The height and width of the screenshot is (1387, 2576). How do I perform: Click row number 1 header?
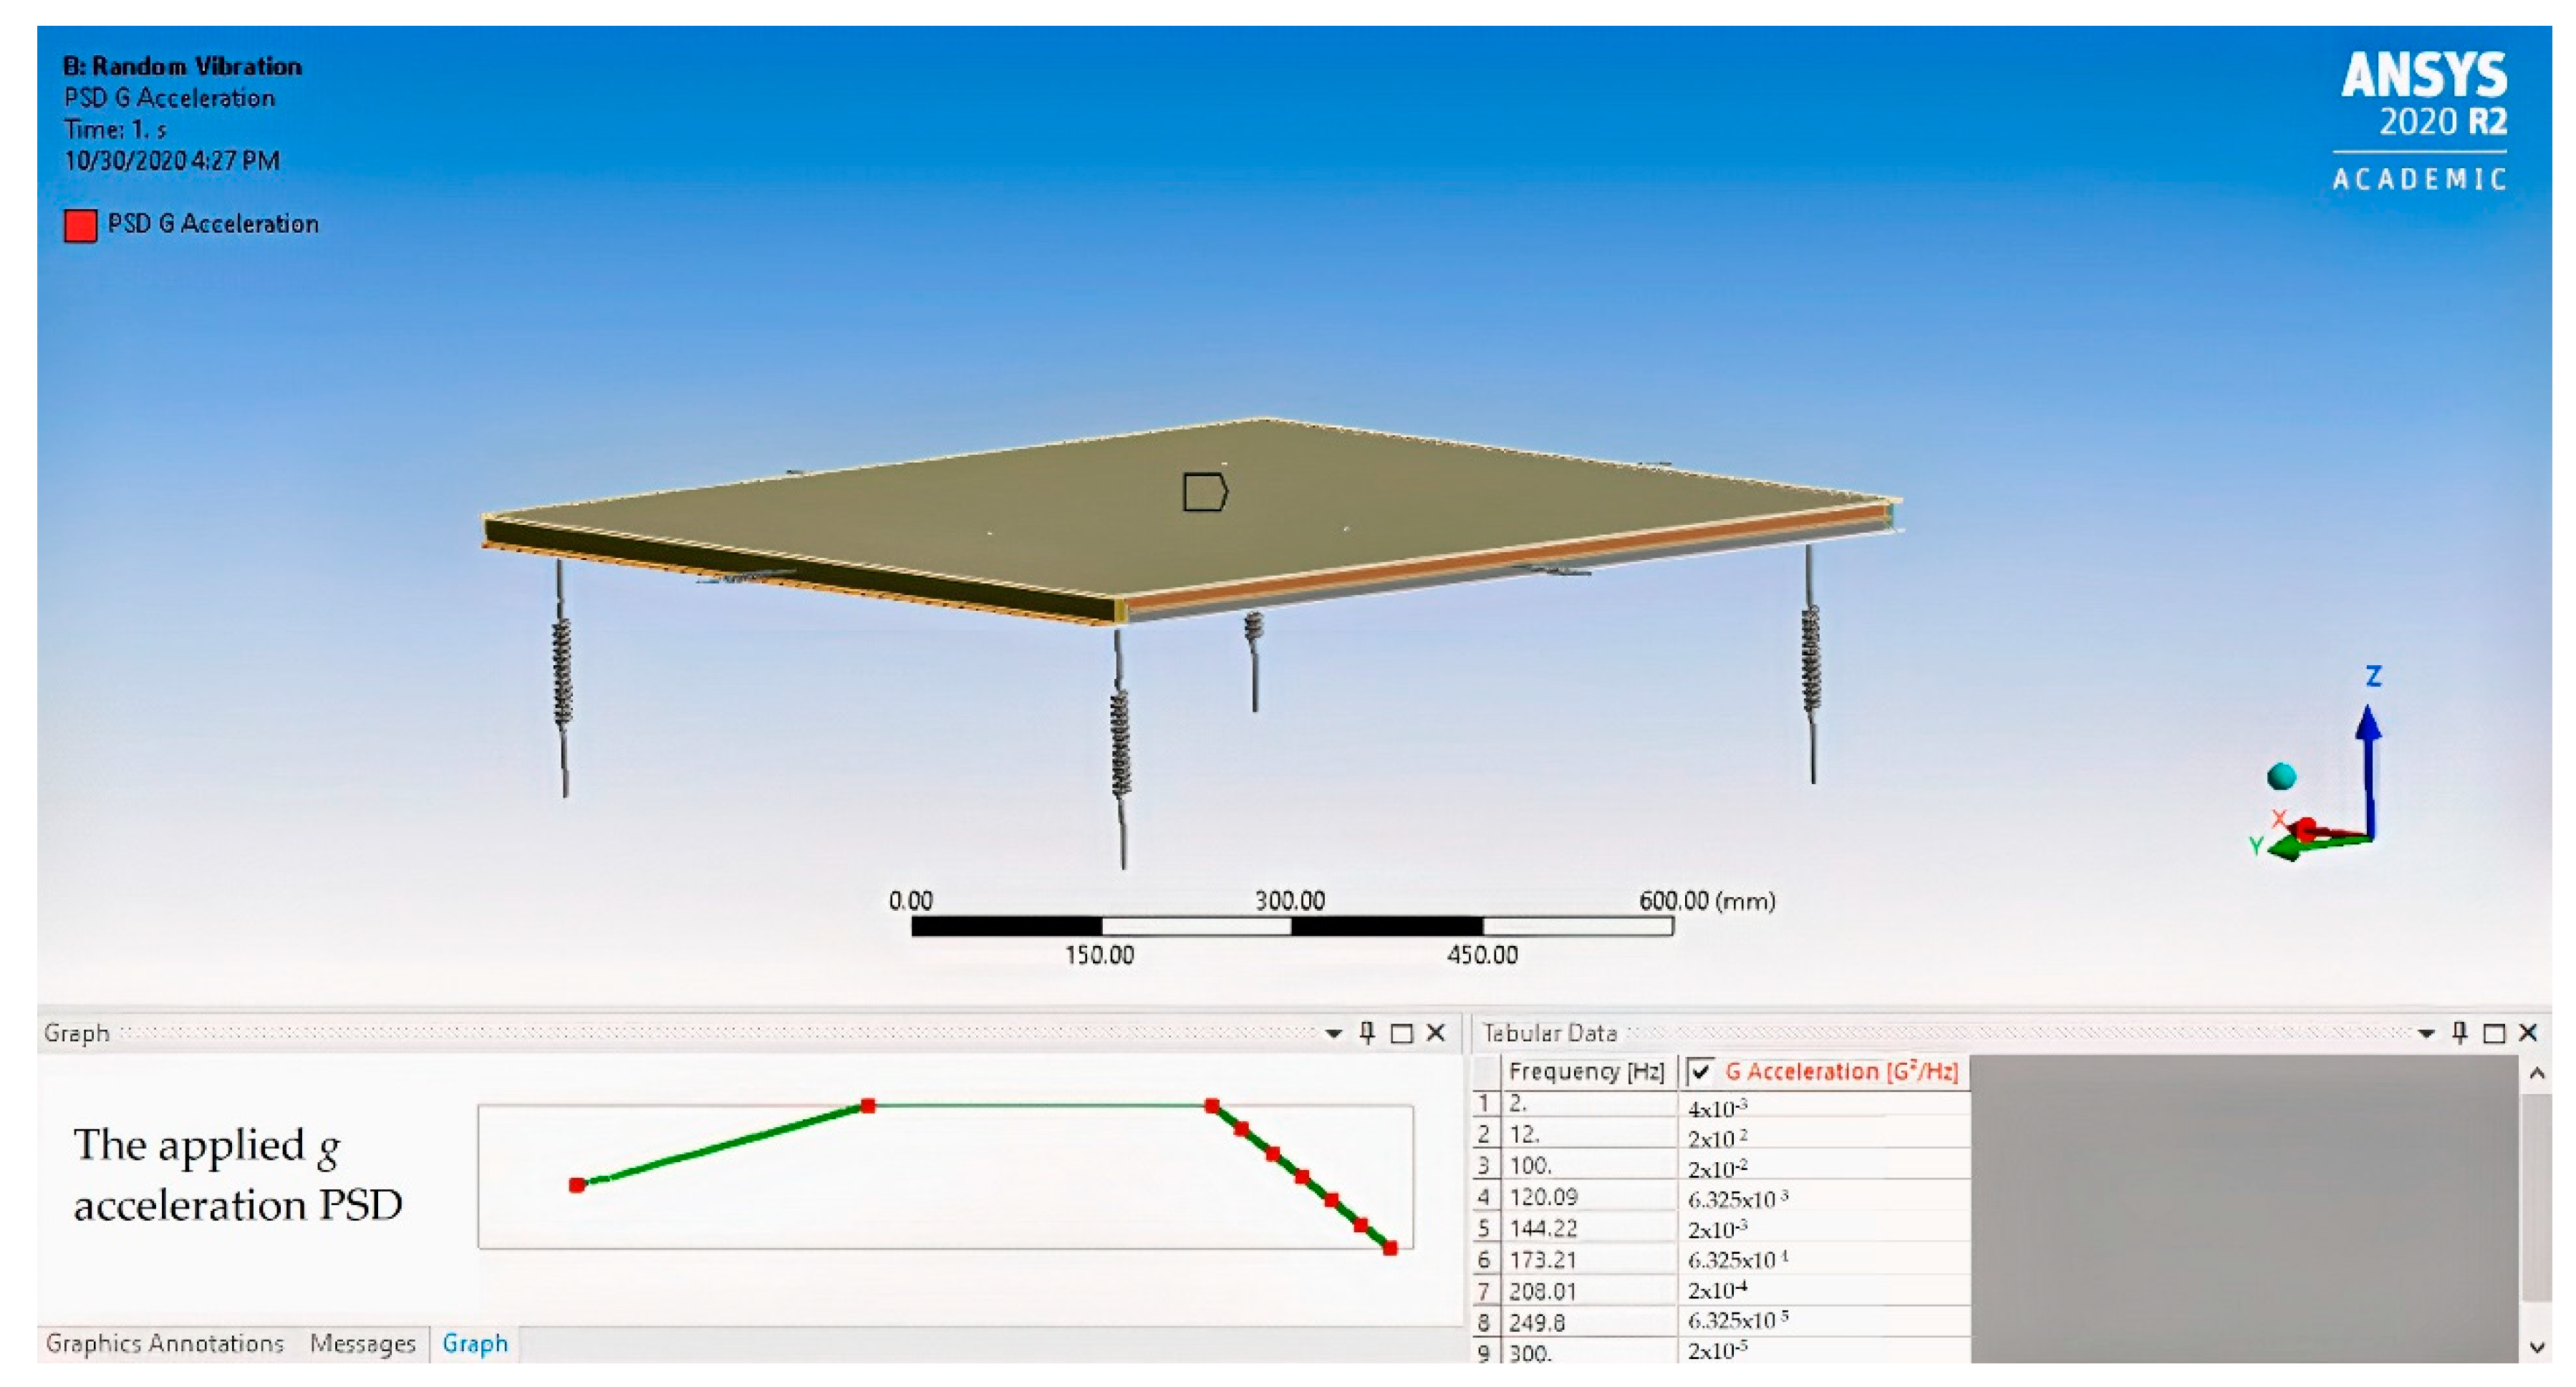point(1486,1103)
